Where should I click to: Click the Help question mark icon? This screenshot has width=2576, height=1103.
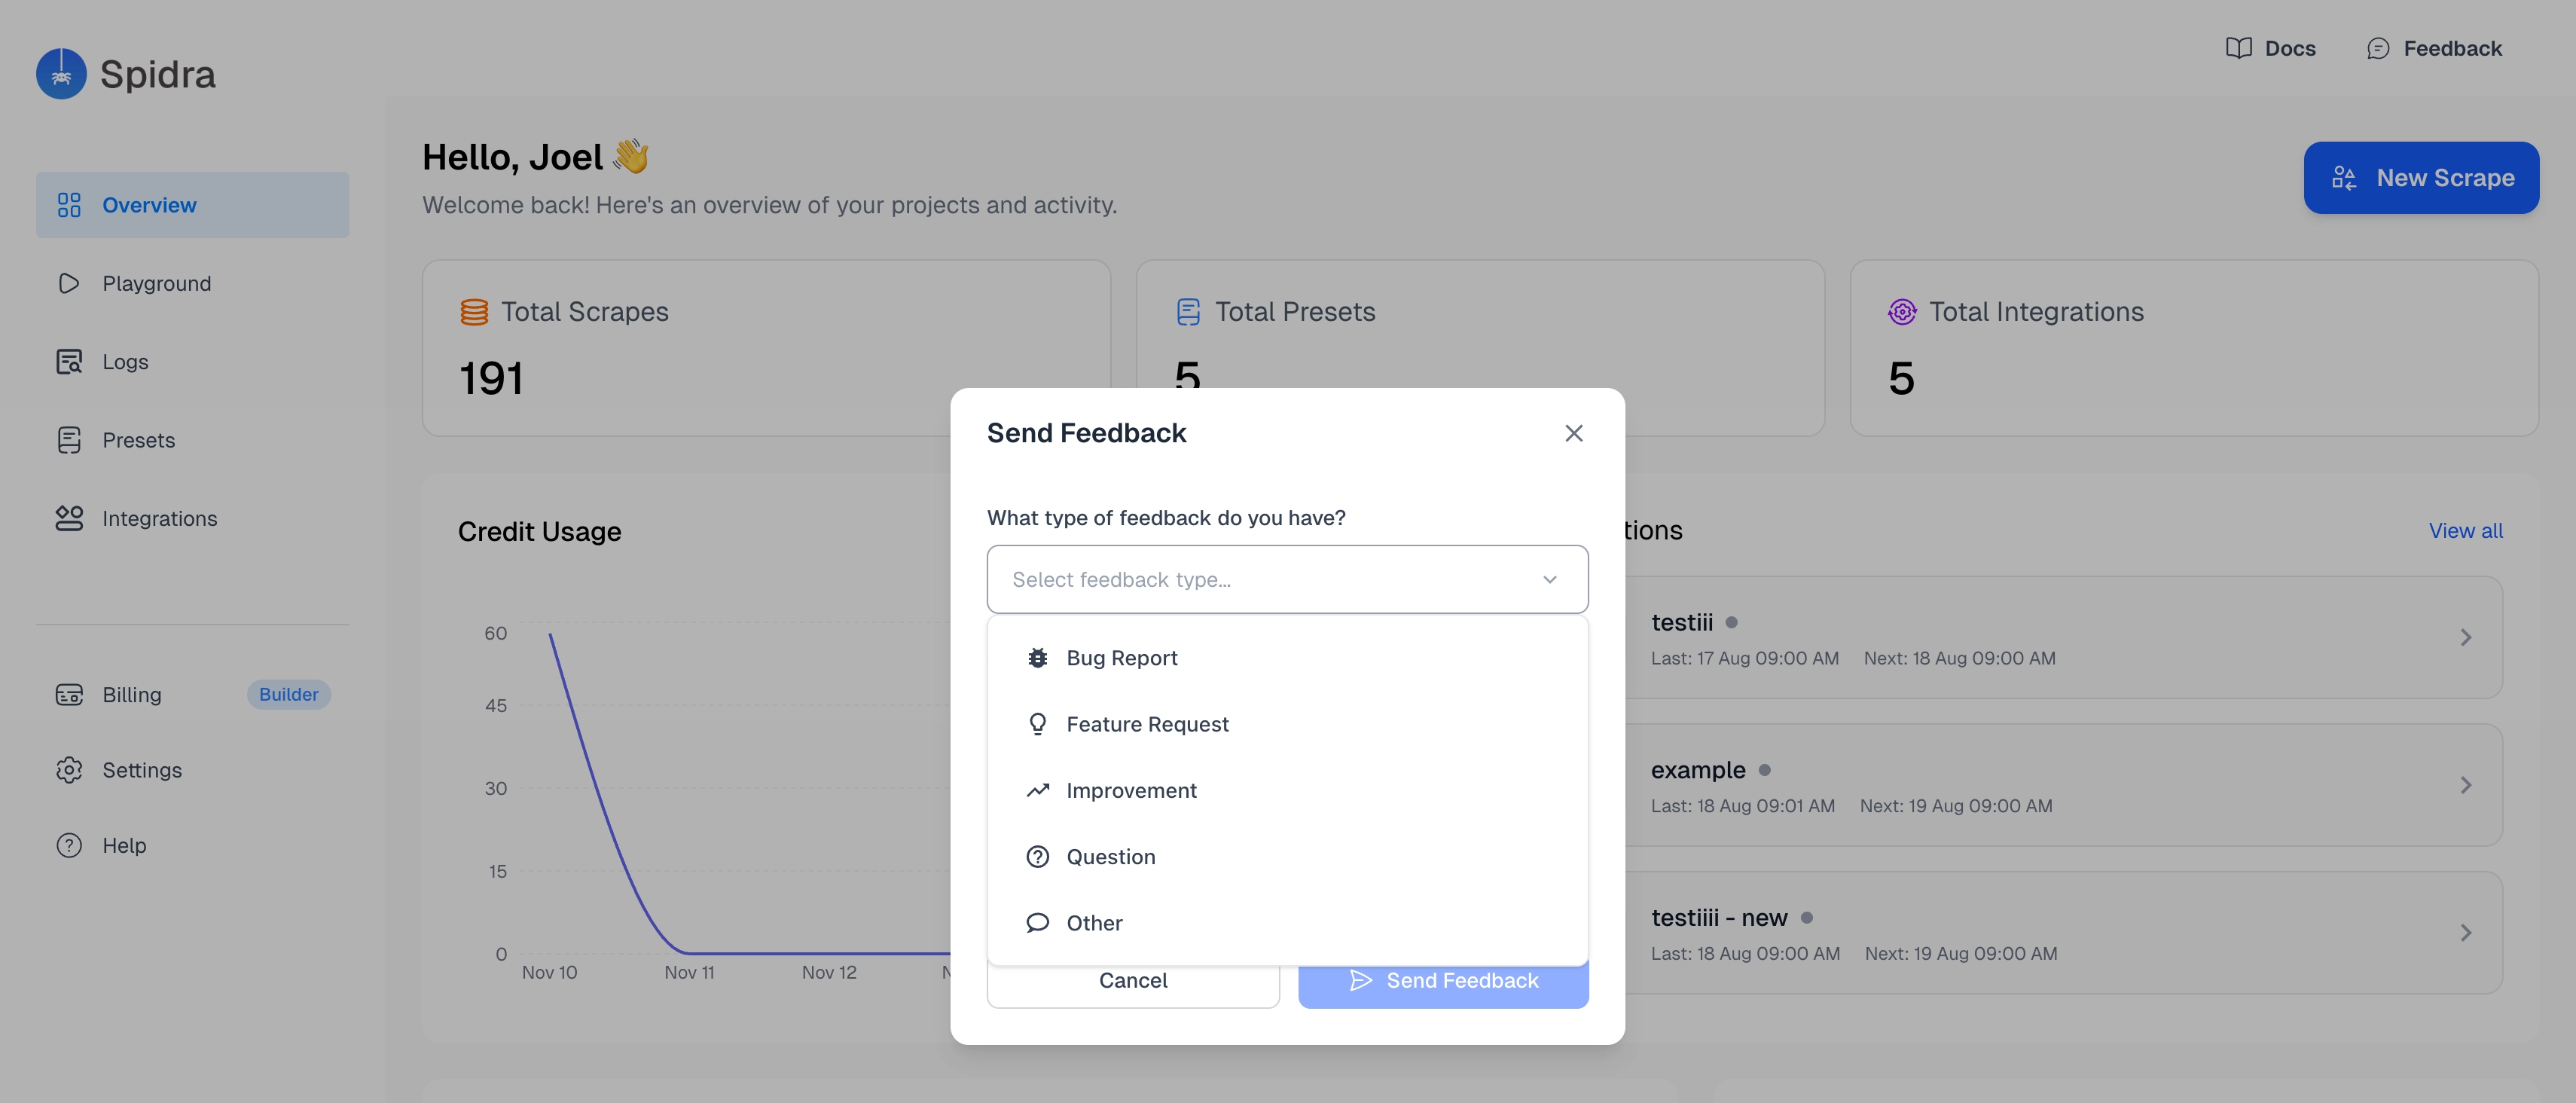pos(69,845)
